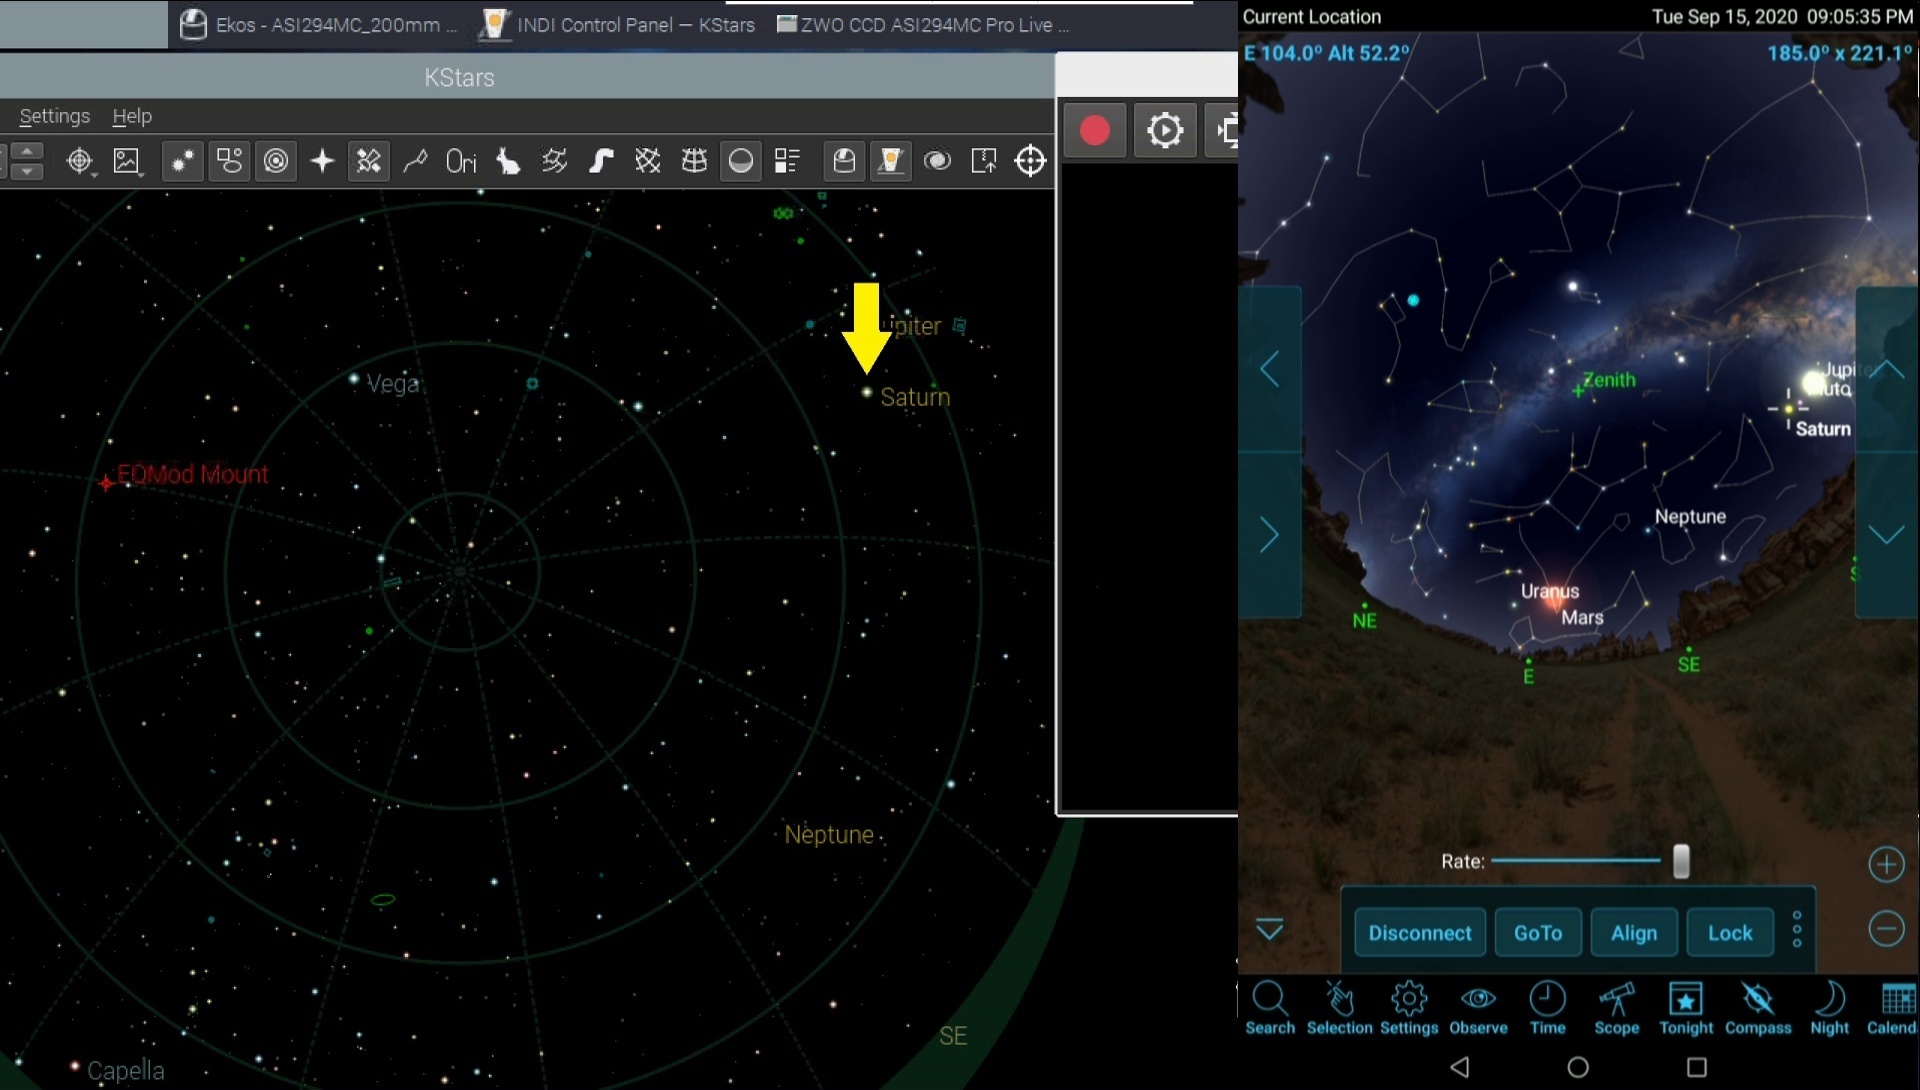Open Scope tab in SkySafari
1920x1090 pixels.
tap(1616, 1007)
